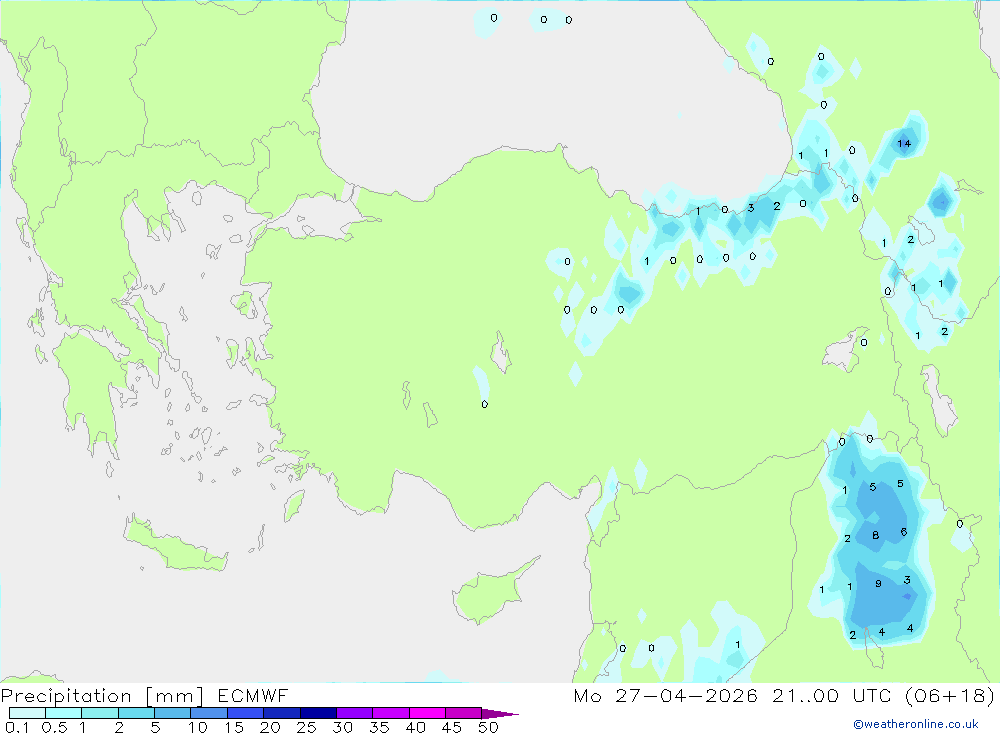
Task: Click the 15–20 mm legend color segment
Action: (x=245, y=713)
